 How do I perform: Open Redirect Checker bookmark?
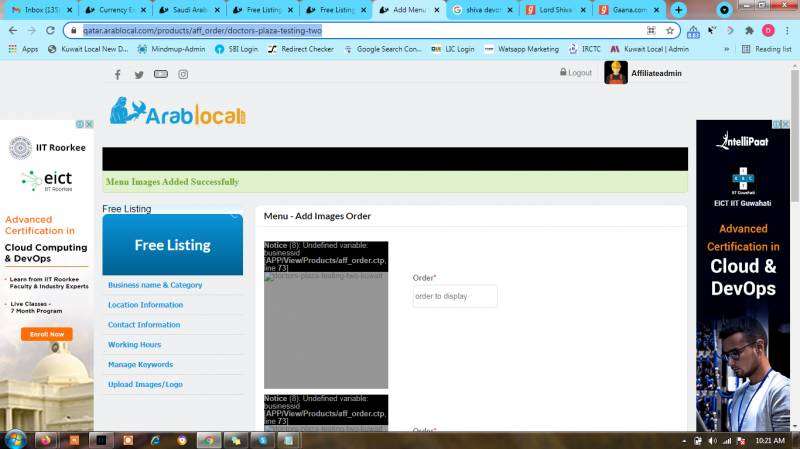tap(301, 49)
